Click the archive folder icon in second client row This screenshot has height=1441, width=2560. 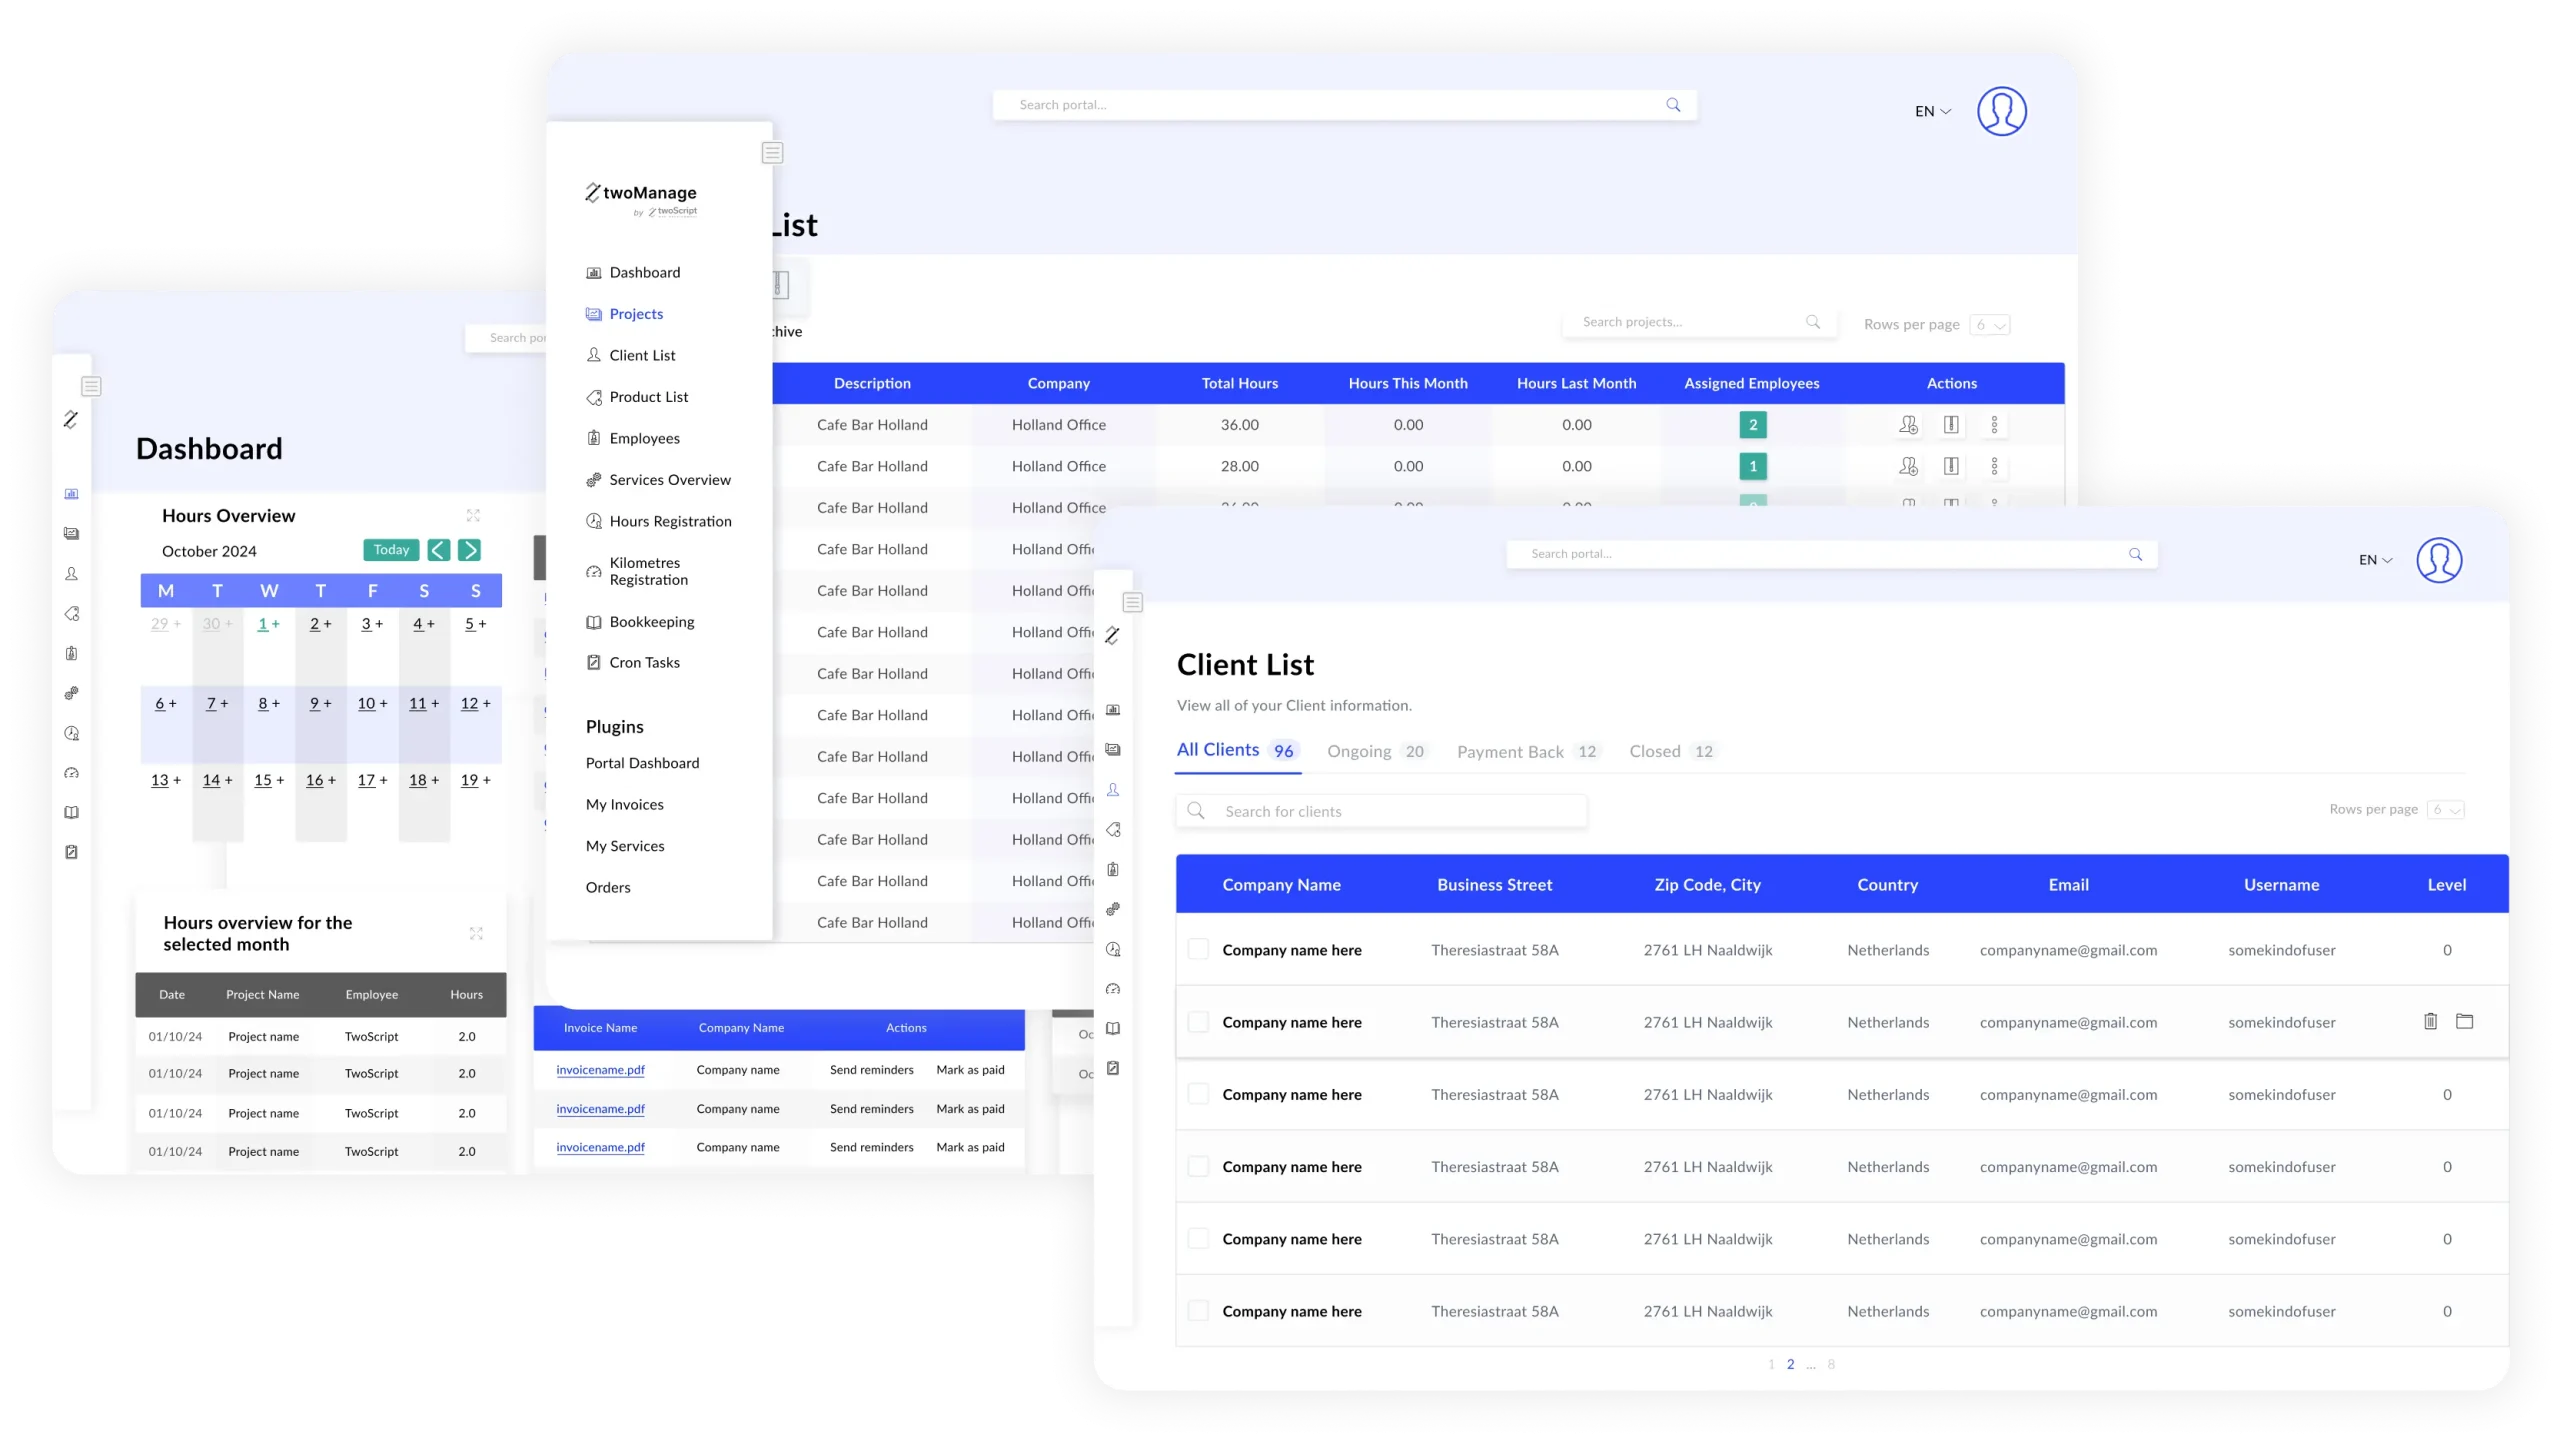click(x=2465, y=1021)
